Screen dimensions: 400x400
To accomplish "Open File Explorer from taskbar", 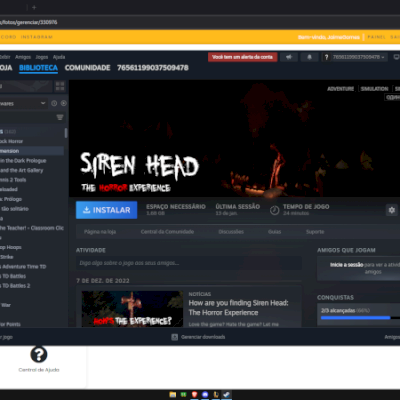I will click(x=173, y=395).
